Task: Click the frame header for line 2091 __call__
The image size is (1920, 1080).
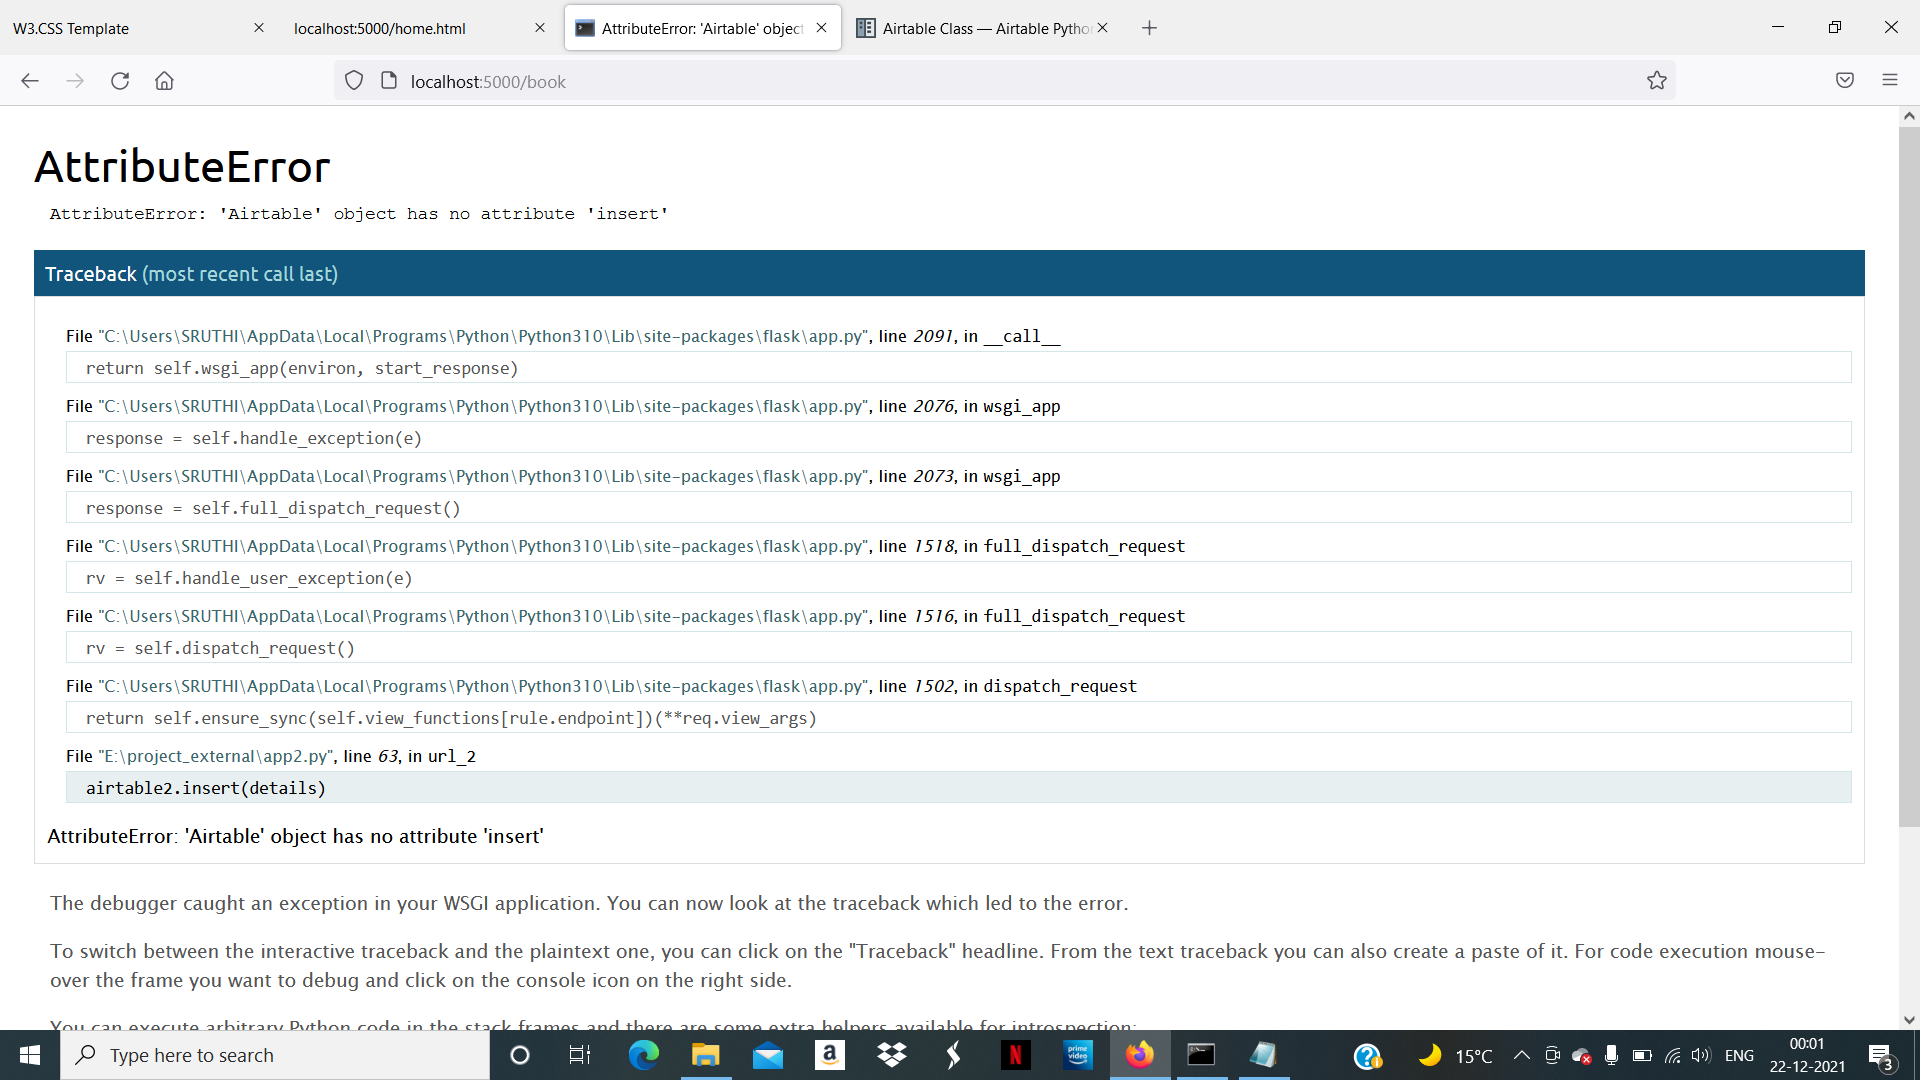Action: 563,336
